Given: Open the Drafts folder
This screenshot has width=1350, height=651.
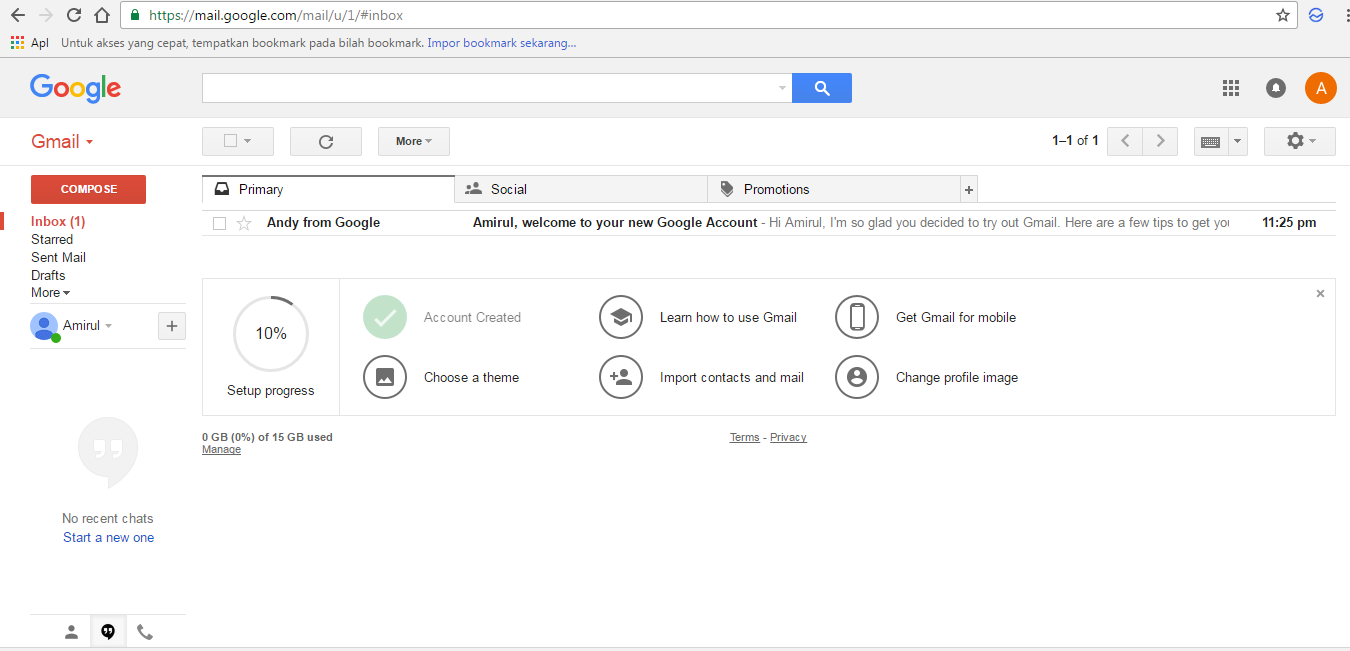Looking at the screenshot, I should (x=48, y=275).
